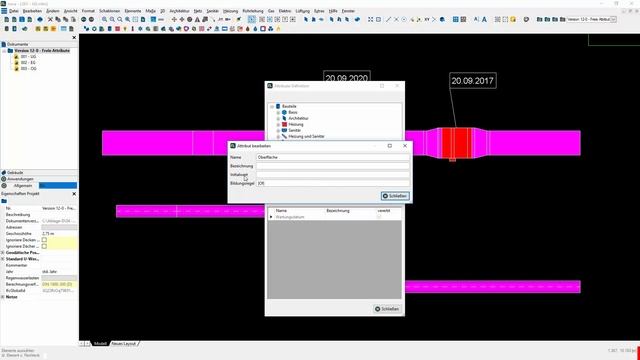Close the Eigenschaften Projekt panel

pyautogui.click(x=74, y=194)
